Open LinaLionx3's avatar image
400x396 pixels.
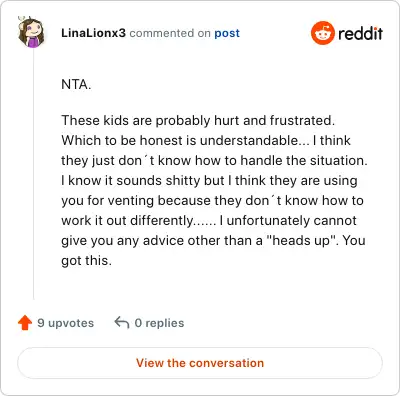coord(31,32)
